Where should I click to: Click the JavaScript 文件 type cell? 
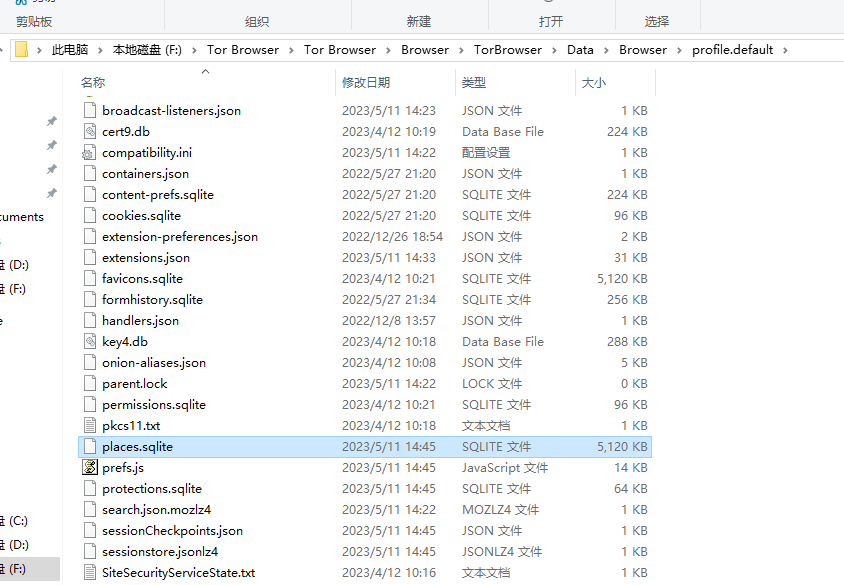[505, 468]
